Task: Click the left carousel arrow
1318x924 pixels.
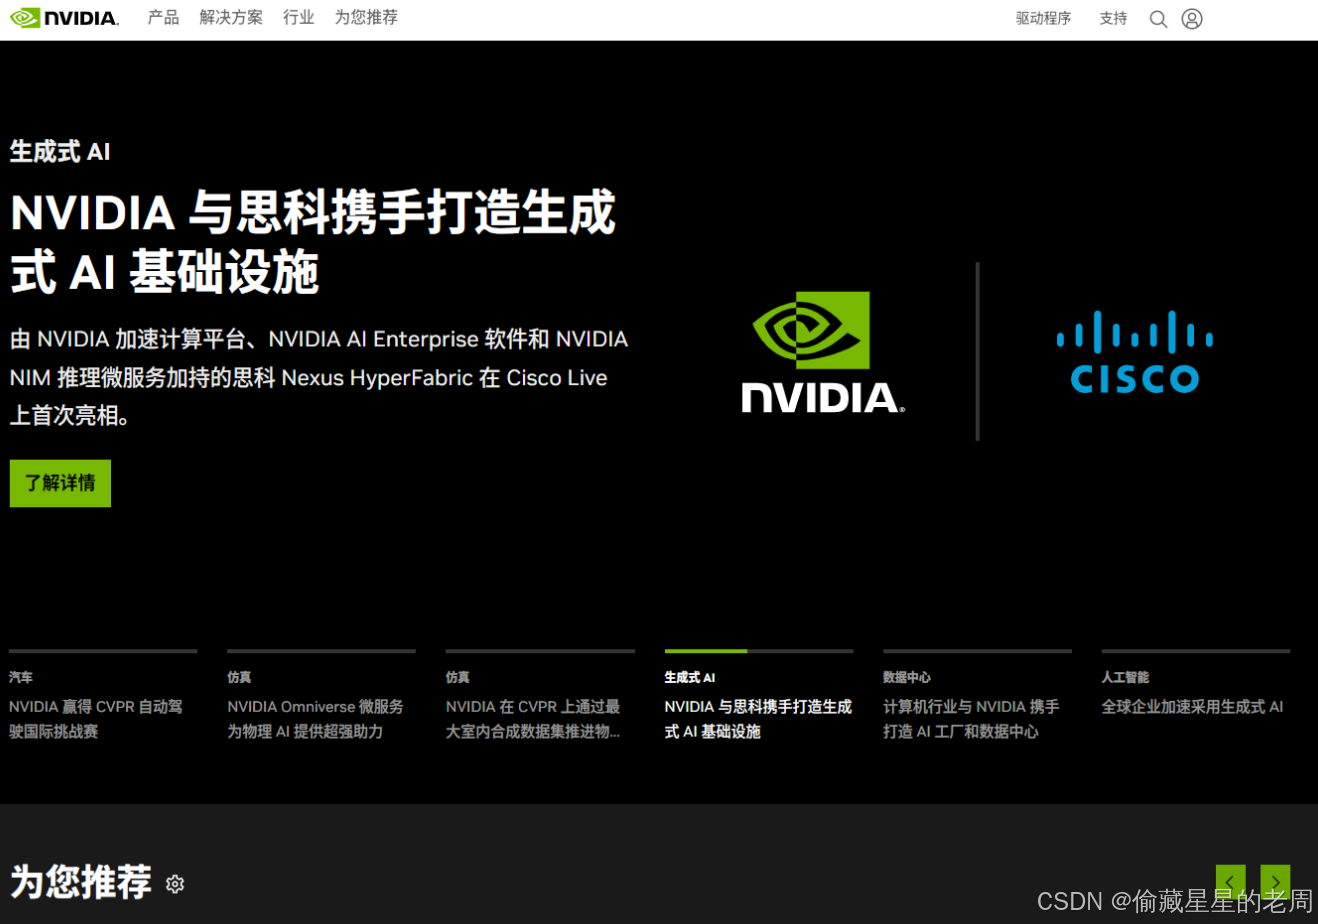Action: pos(1231,881)
